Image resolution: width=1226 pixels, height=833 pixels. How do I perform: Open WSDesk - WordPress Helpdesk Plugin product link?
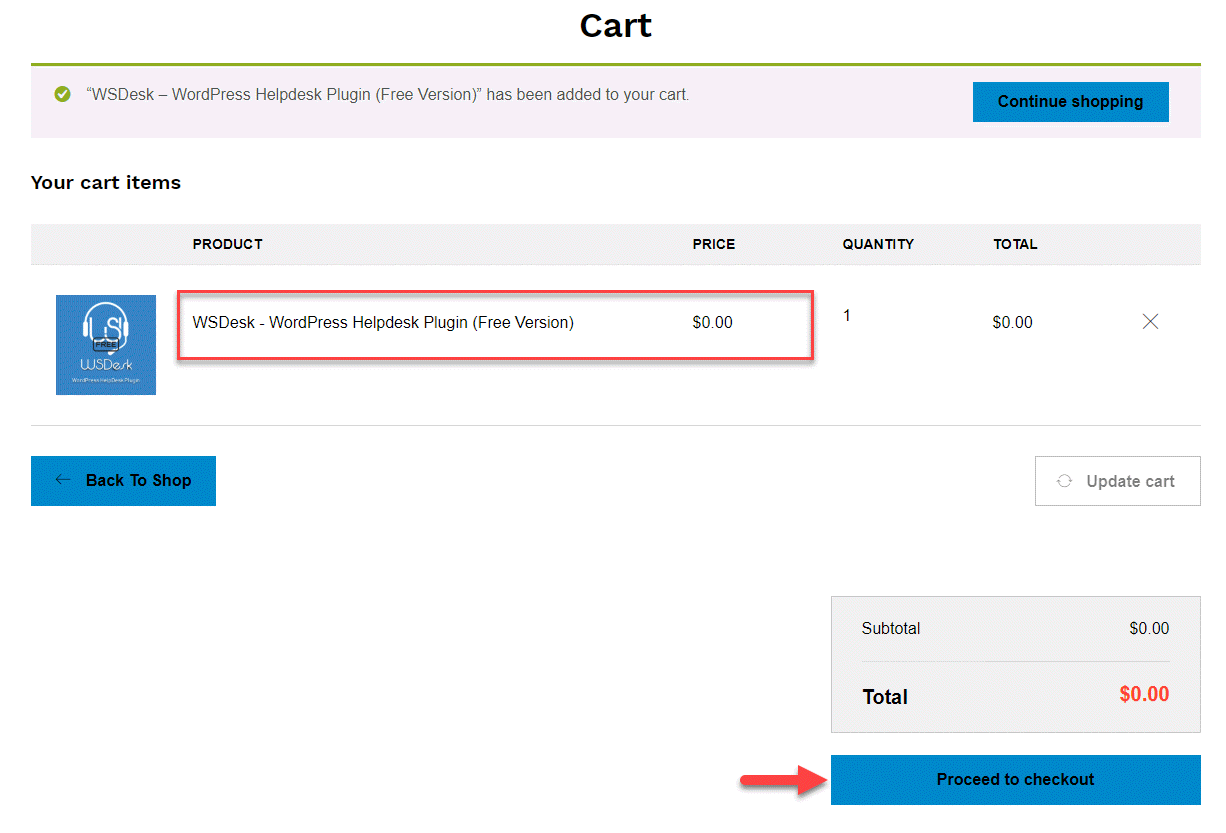pyautogui.click(x=383, y=323)
